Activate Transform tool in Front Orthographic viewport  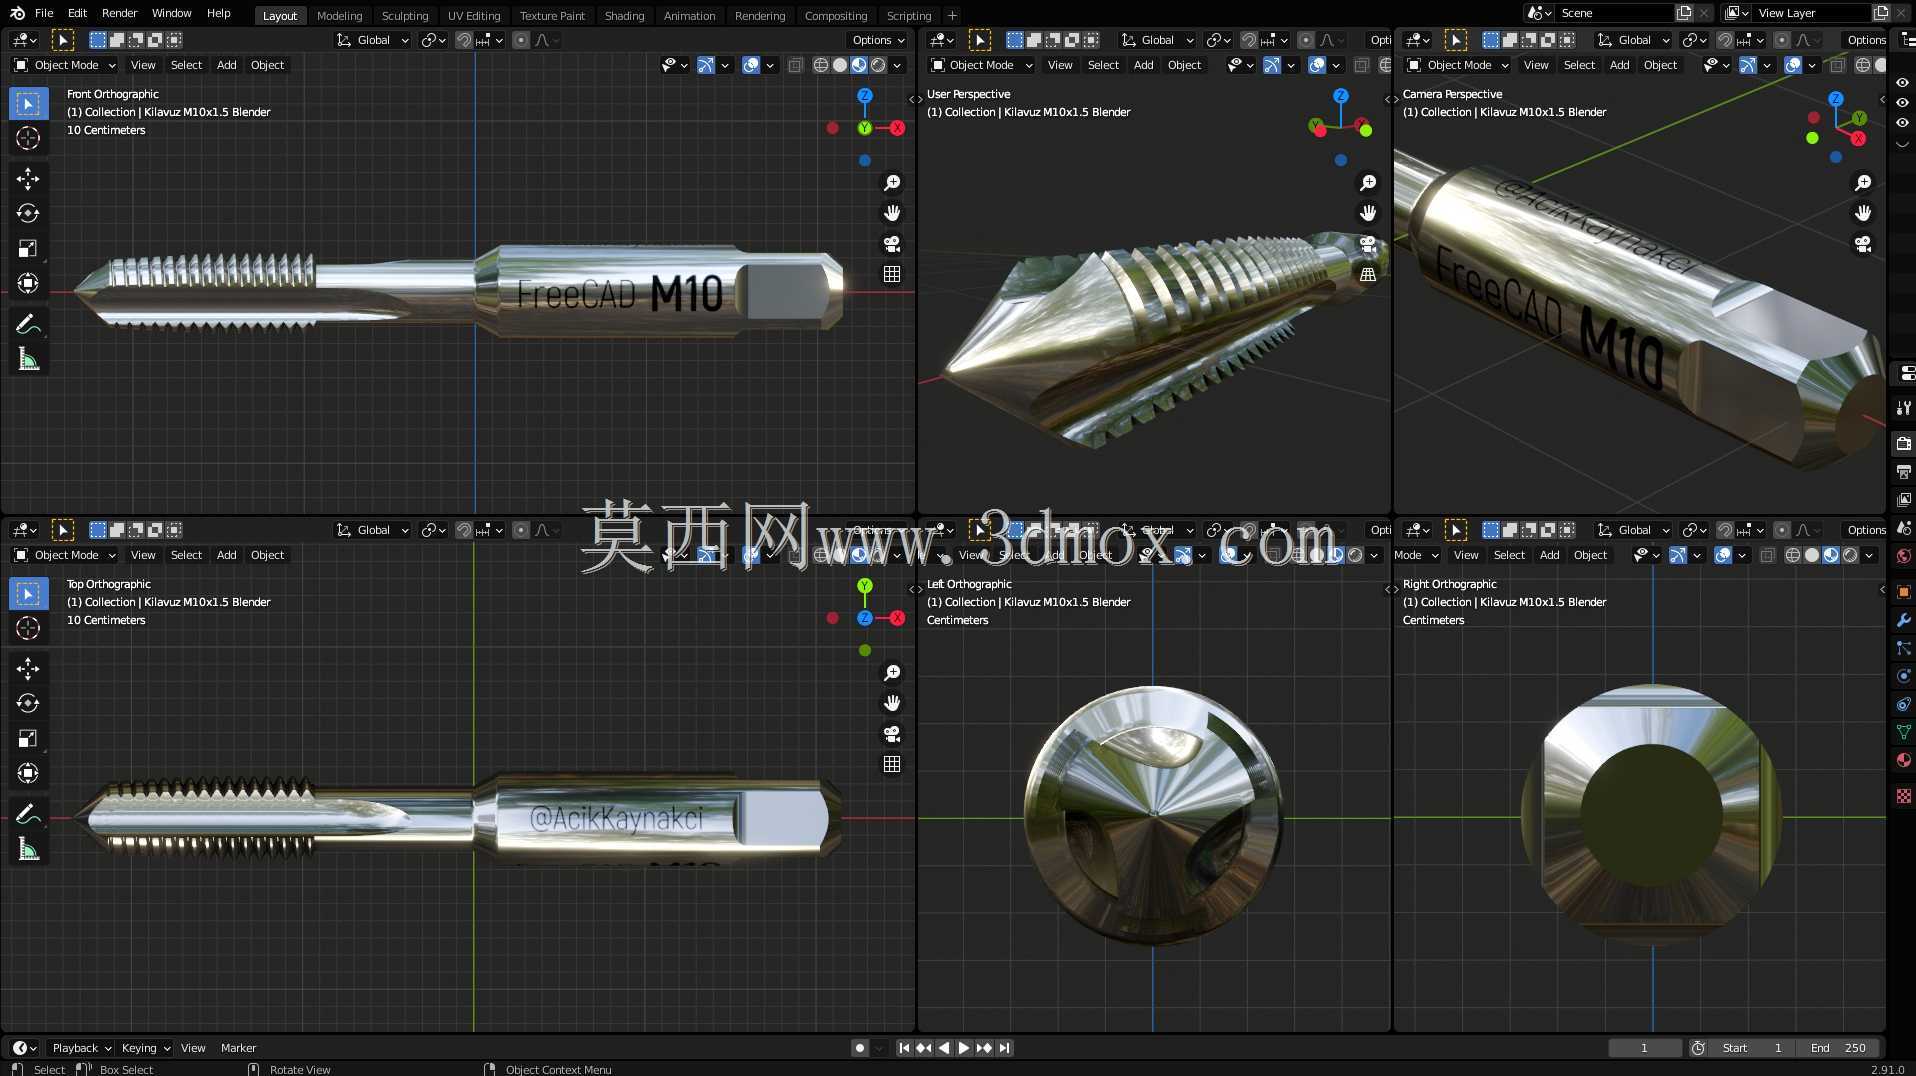point(28,283)
